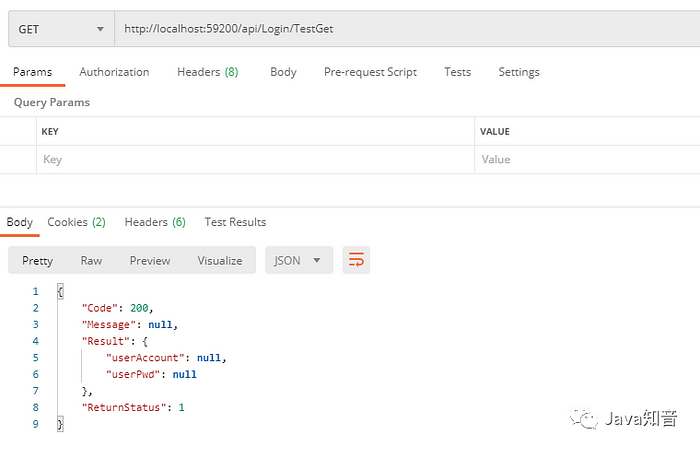This screenshot has height=449, width=700.
Task: View response Cookies (2) tab
Action: (76, 222)
